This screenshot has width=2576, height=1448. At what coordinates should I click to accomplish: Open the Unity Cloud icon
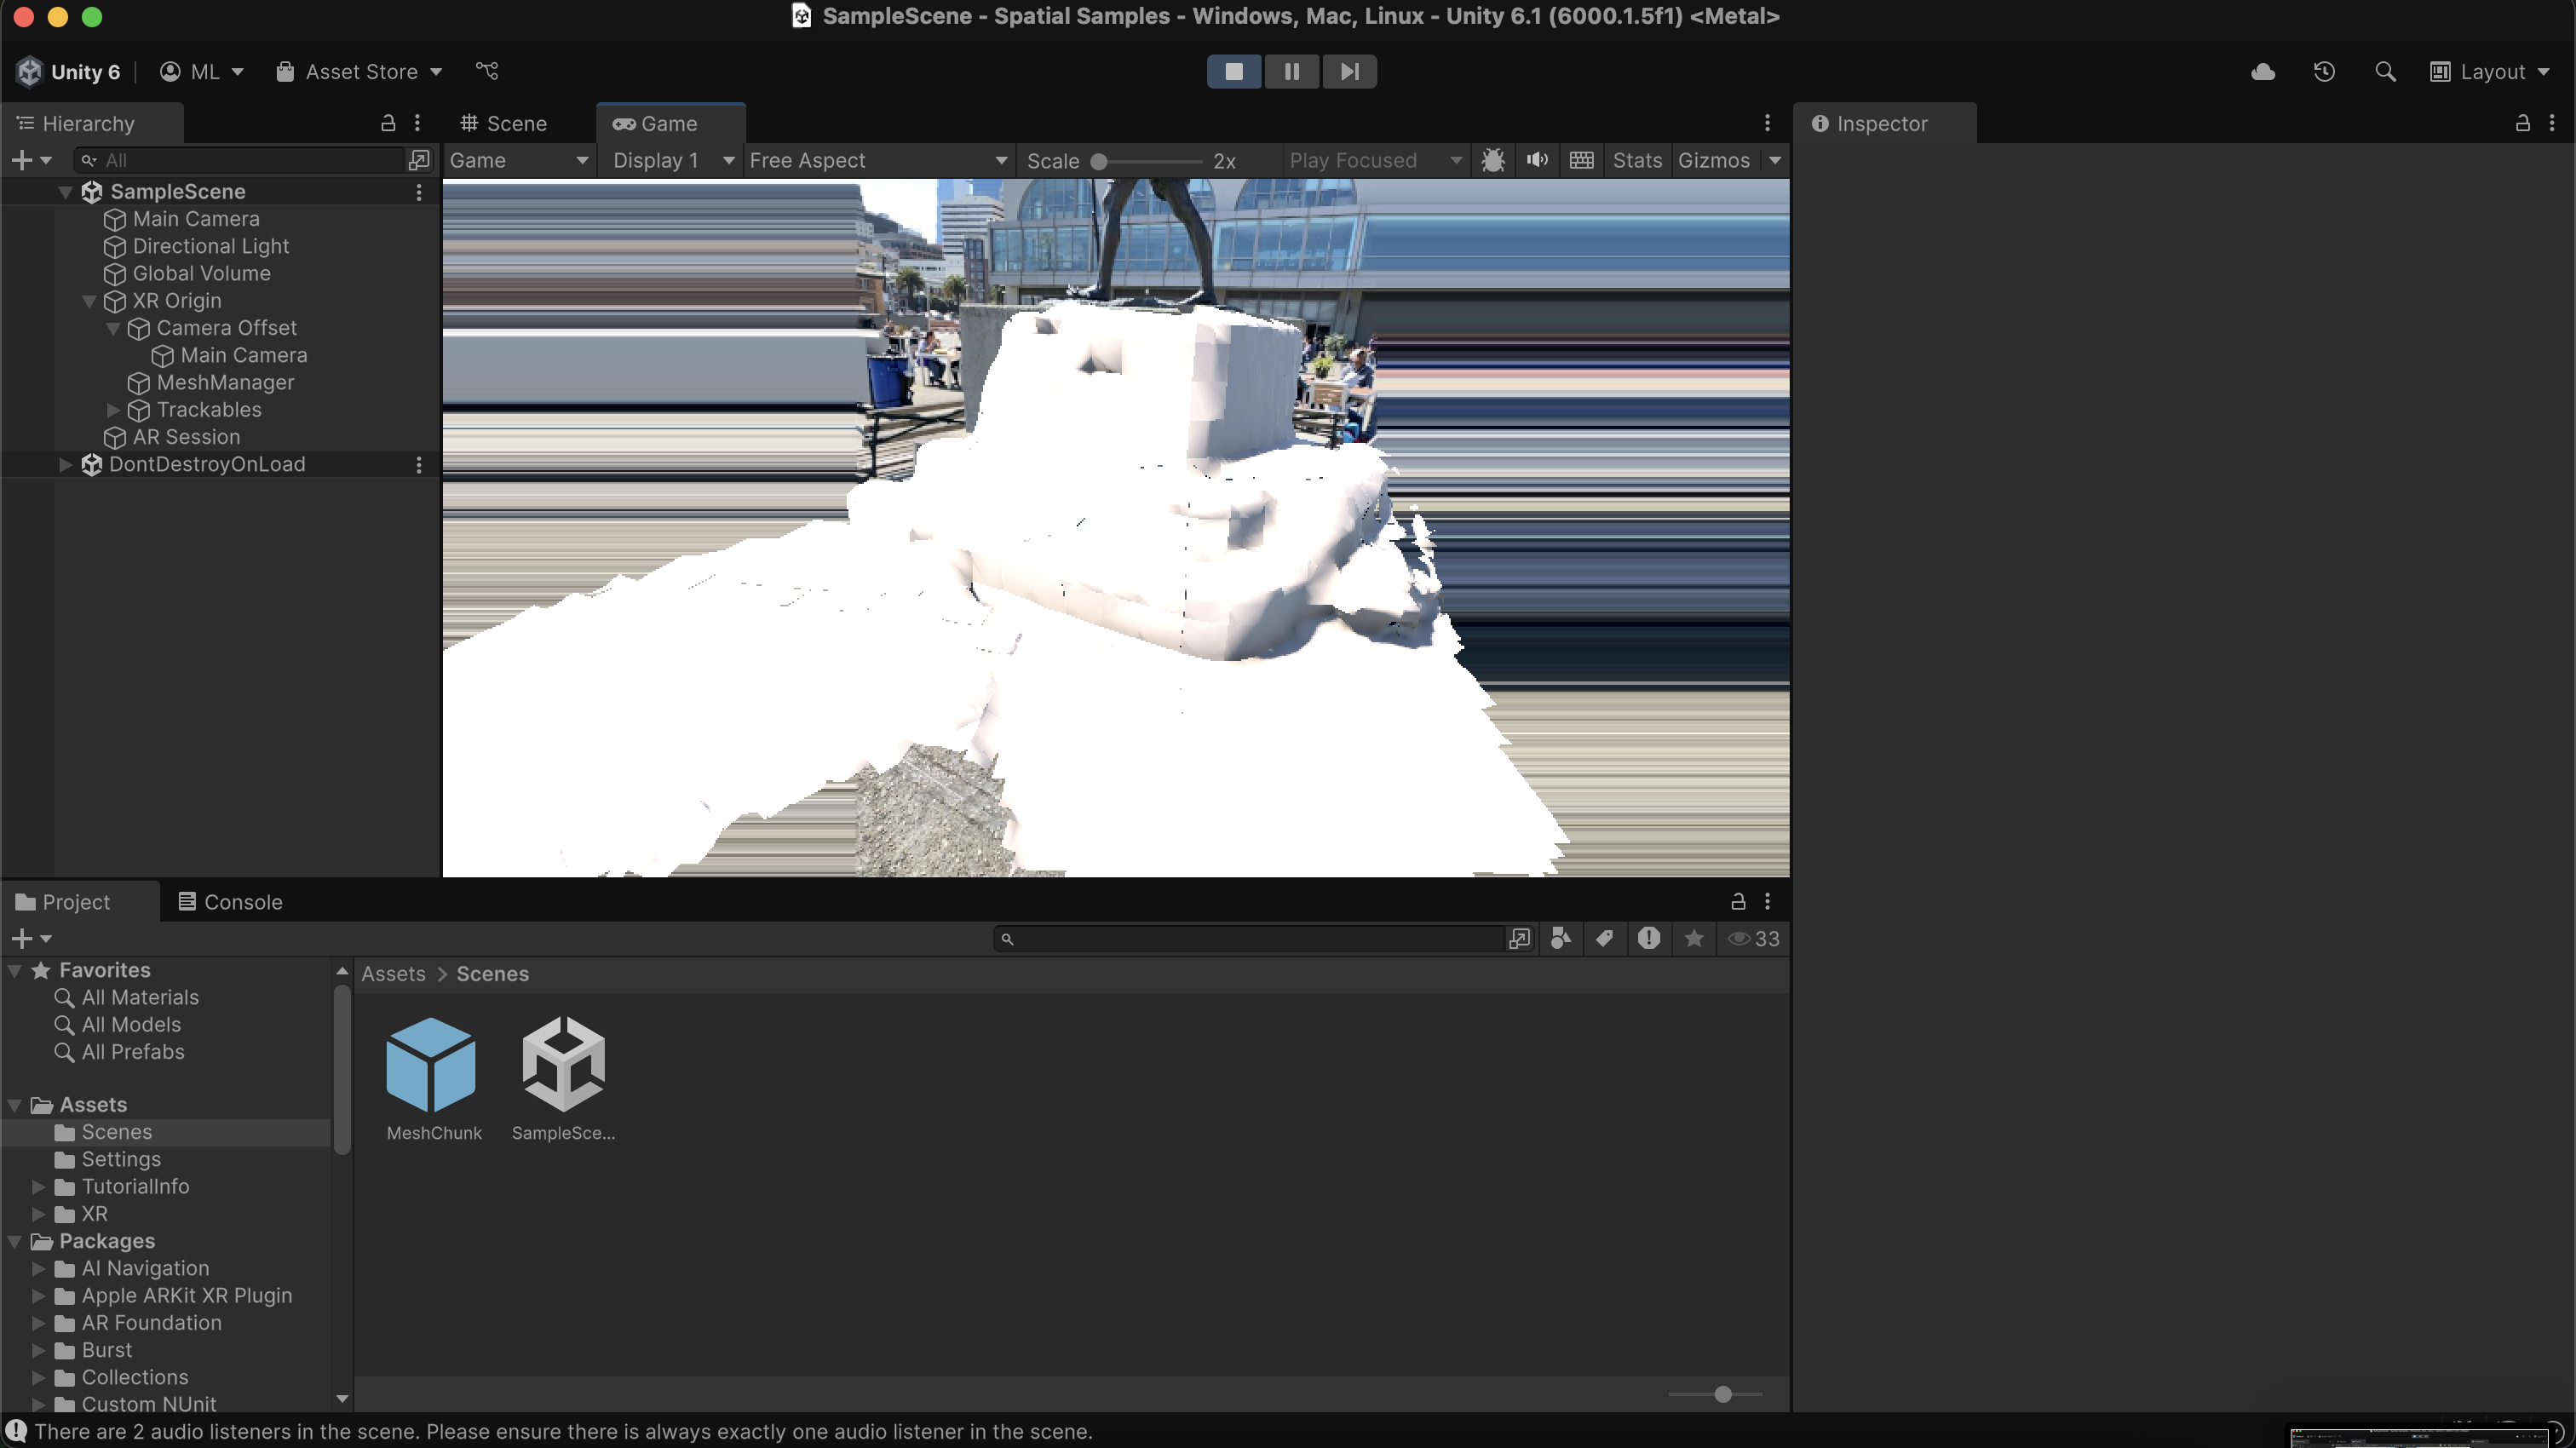[x=2262, y=71]
